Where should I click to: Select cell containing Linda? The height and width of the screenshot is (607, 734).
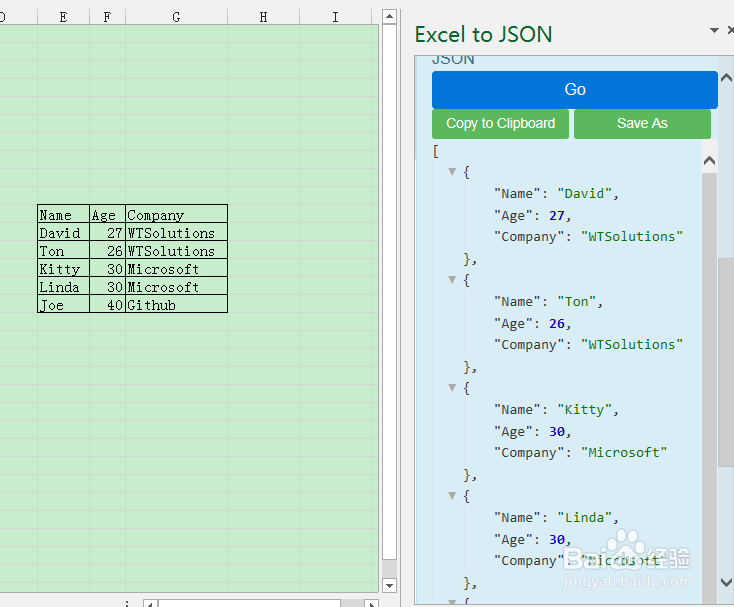pos(63,286)
